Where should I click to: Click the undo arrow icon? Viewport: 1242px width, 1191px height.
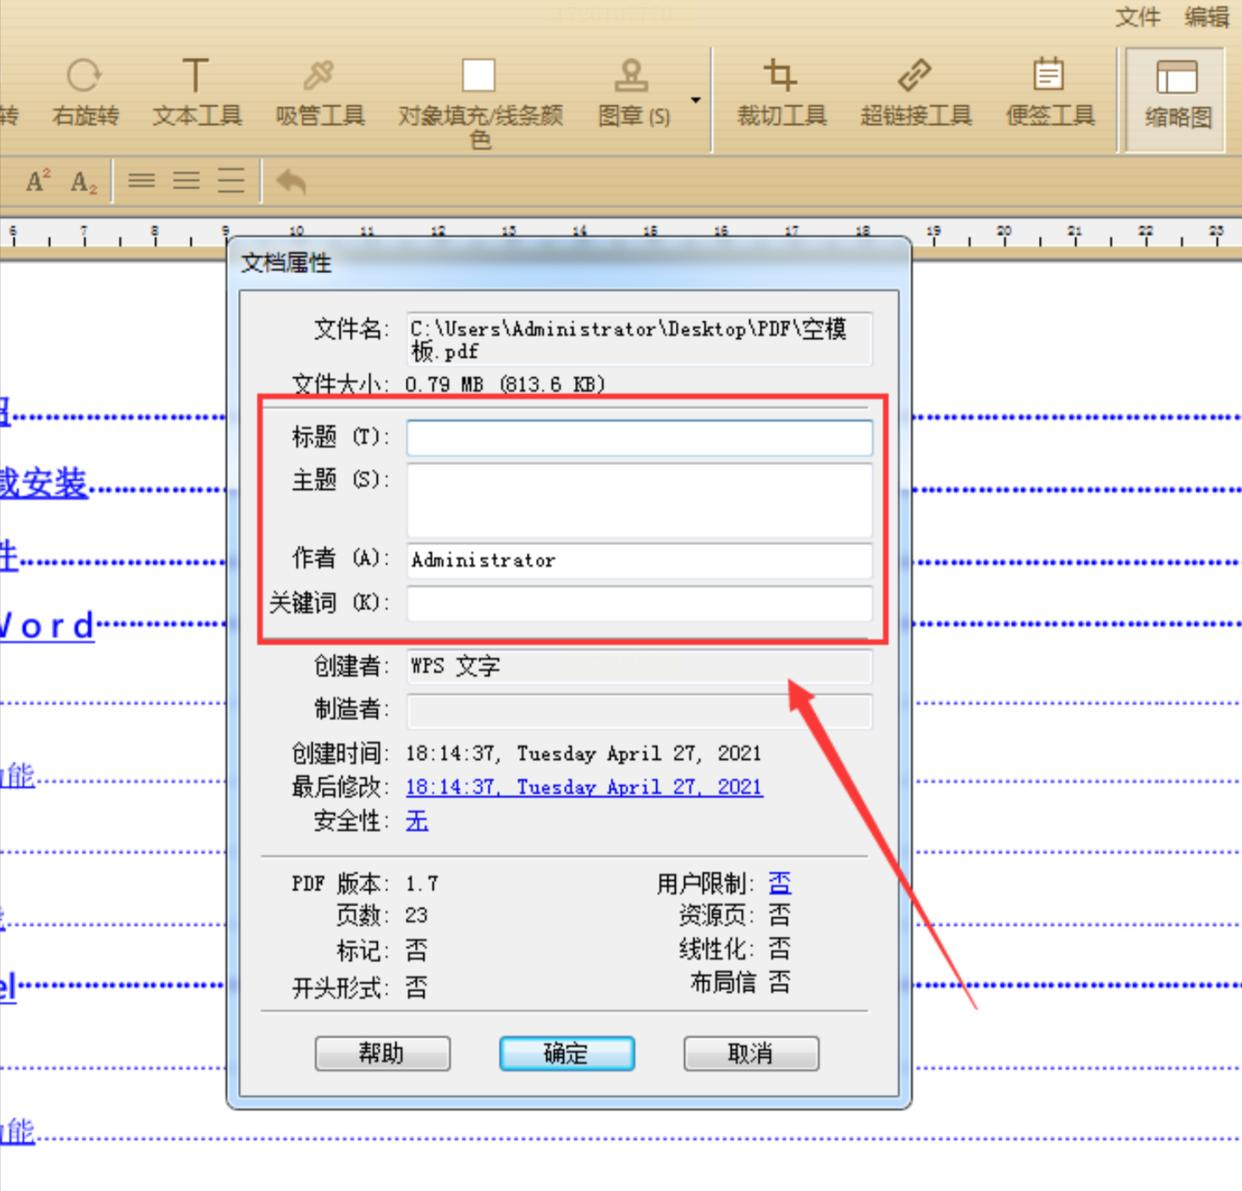tap(290, 181)
